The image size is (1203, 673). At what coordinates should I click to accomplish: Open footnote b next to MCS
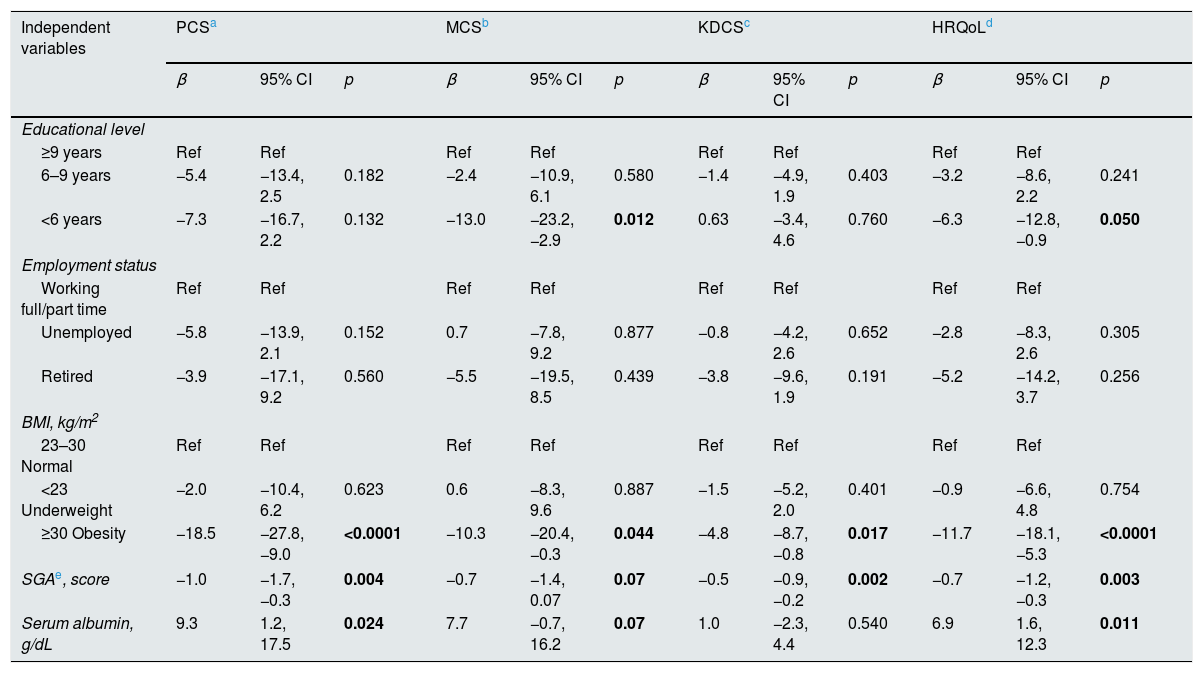(x=485, y=24)
